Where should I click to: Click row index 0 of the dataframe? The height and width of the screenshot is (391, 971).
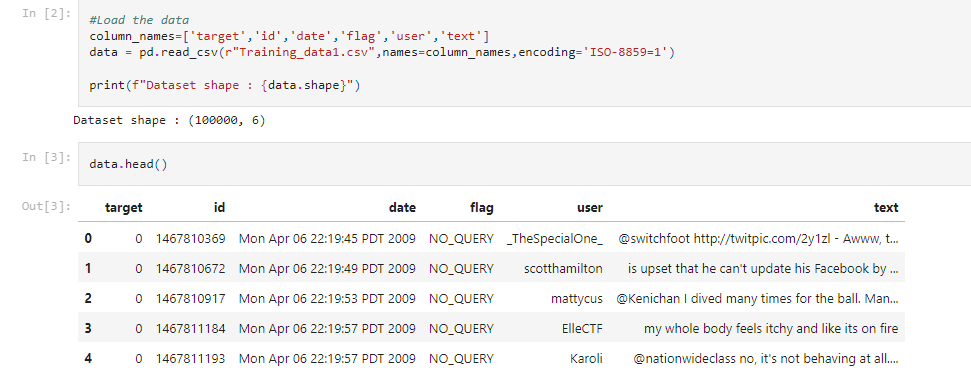88,239
